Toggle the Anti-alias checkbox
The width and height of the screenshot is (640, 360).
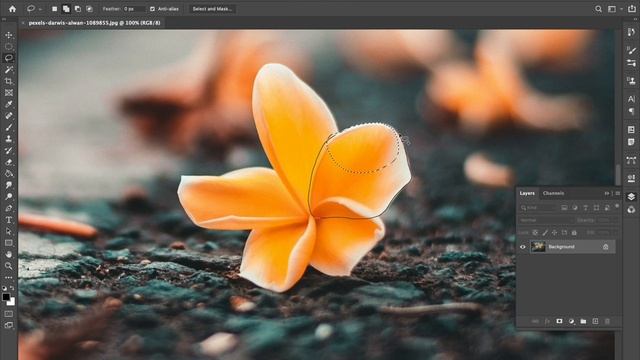click(152, 9)
